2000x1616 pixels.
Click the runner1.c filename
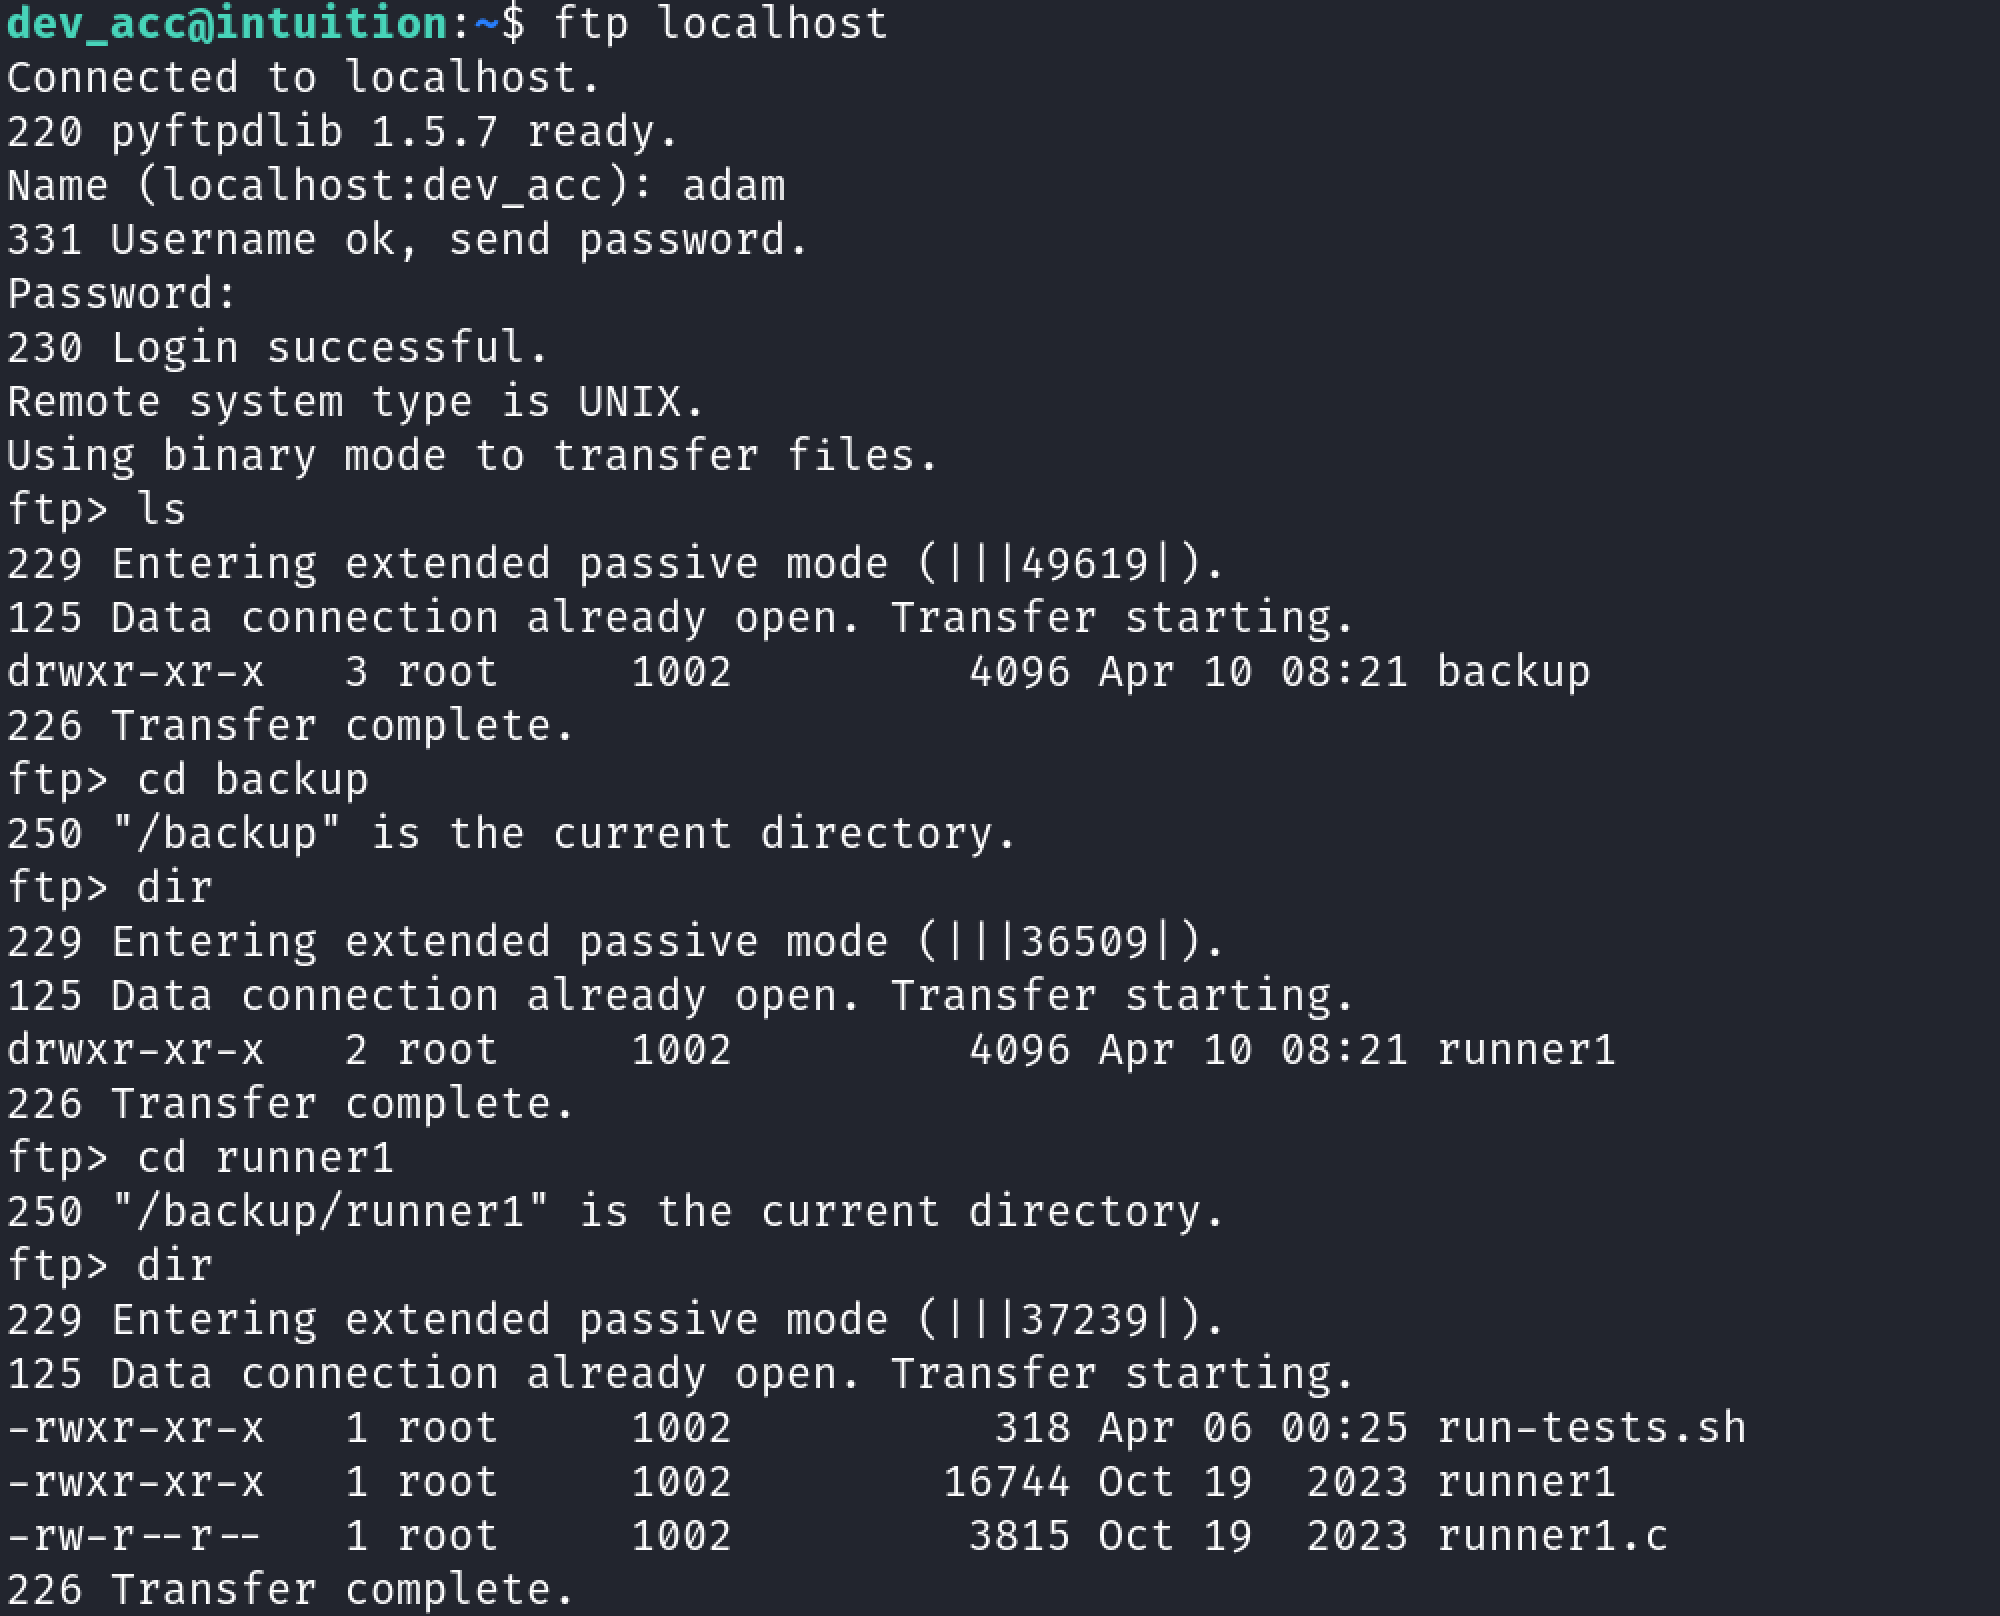coord(1552,1536)
